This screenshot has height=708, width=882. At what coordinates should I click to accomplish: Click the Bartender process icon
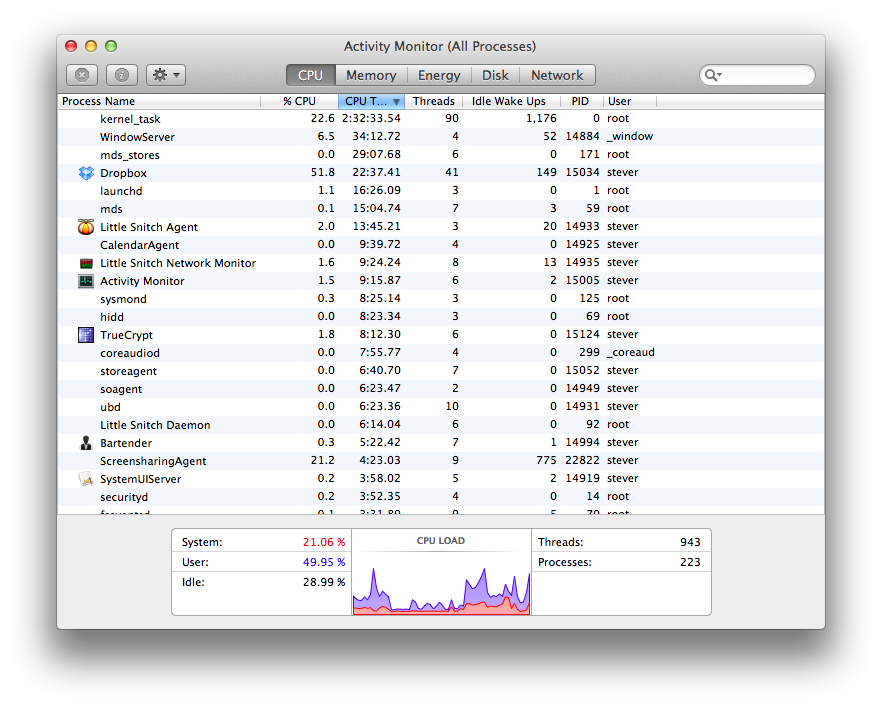(x=86, y=443)
